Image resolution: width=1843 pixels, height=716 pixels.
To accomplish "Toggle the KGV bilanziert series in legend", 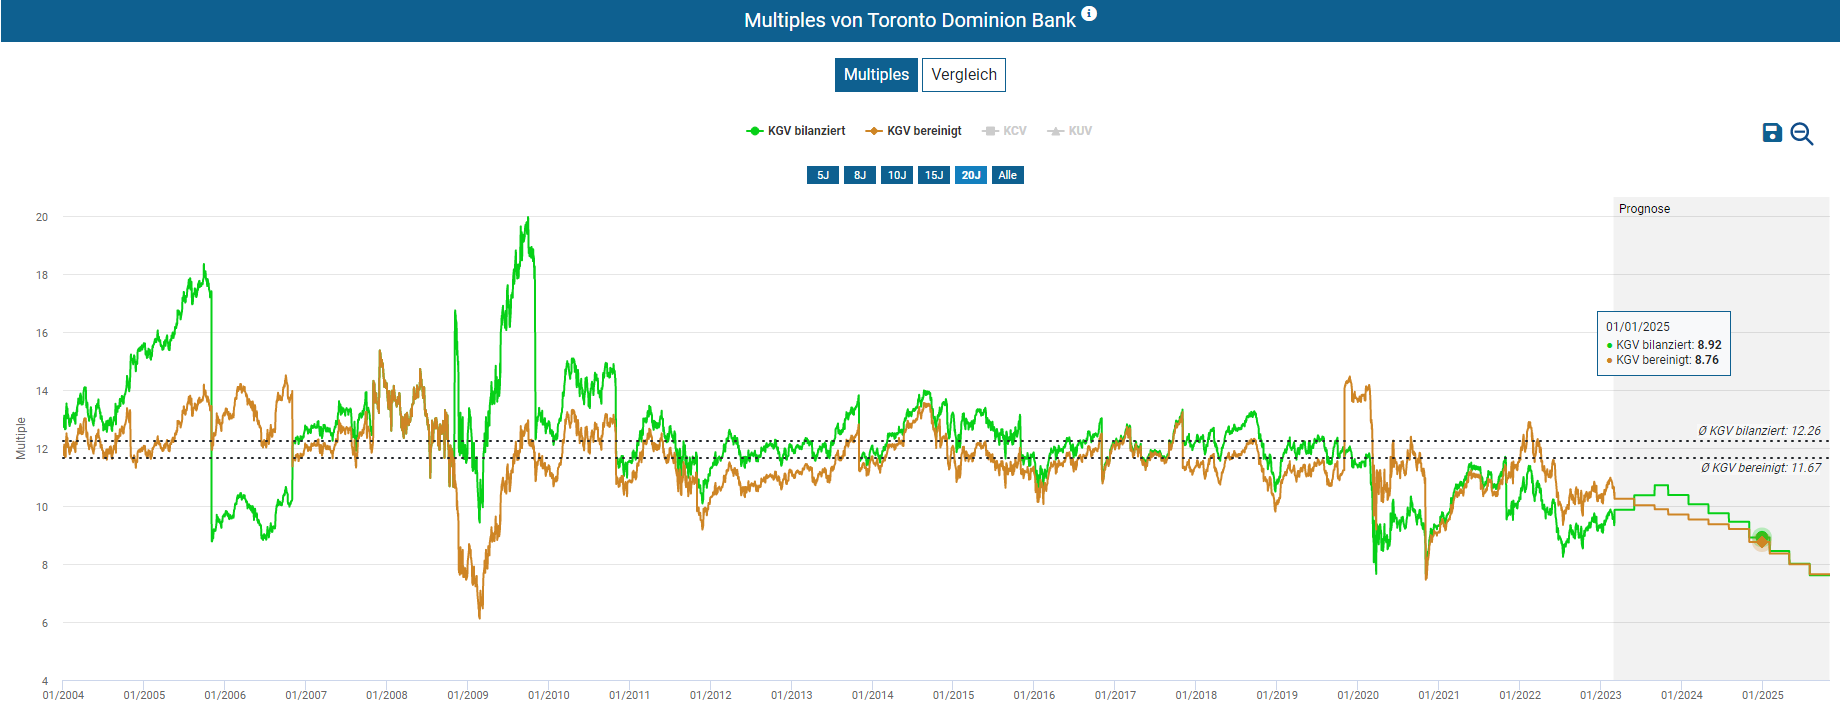I will pyautogui.click(x=796, y=131).
